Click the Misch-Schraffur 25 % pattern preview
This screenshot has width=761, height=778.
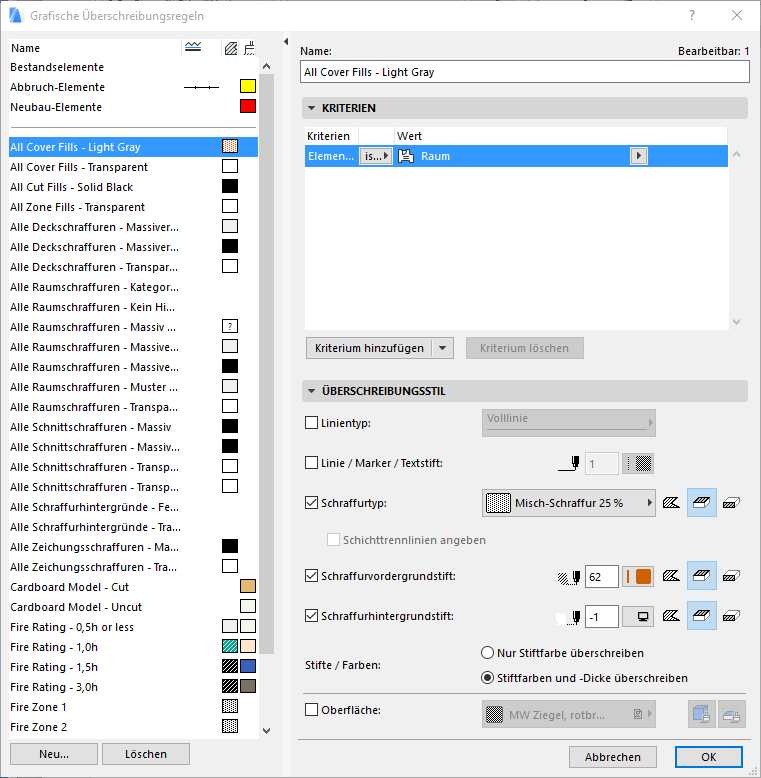[498, 503]
